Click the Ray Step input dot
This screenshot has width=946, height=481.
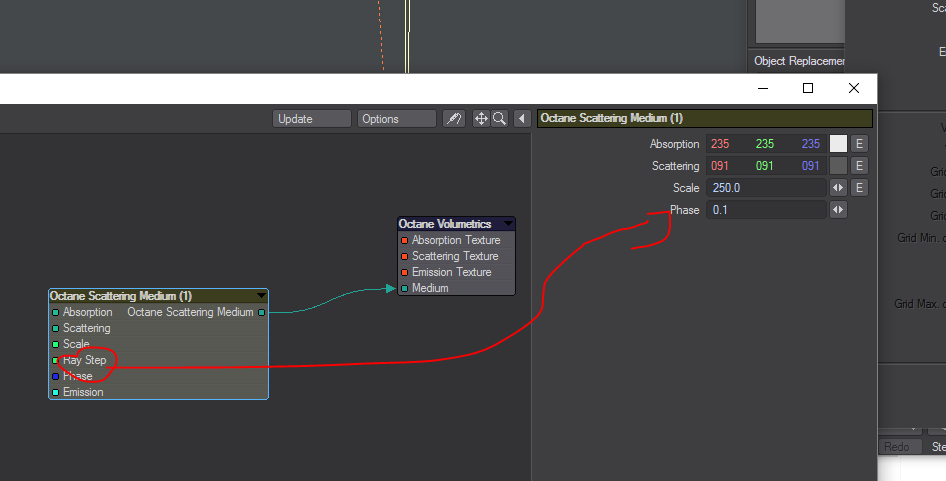(x=56, y=360)
